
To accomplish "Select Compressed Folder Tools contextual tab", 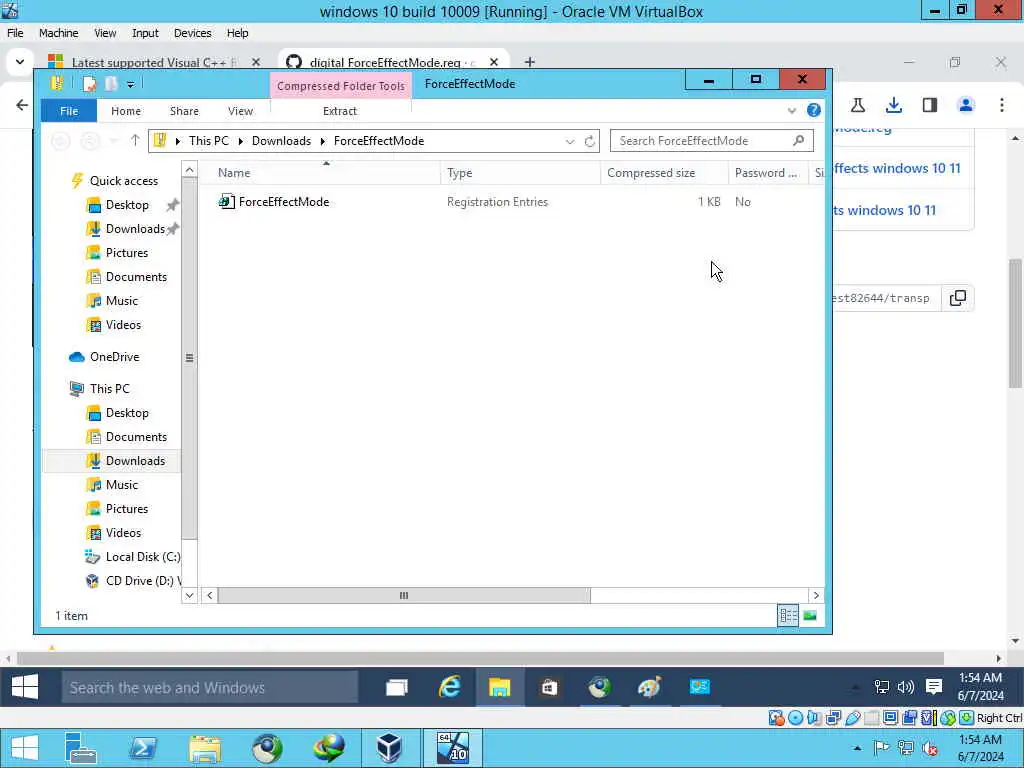I will (340, 86).
